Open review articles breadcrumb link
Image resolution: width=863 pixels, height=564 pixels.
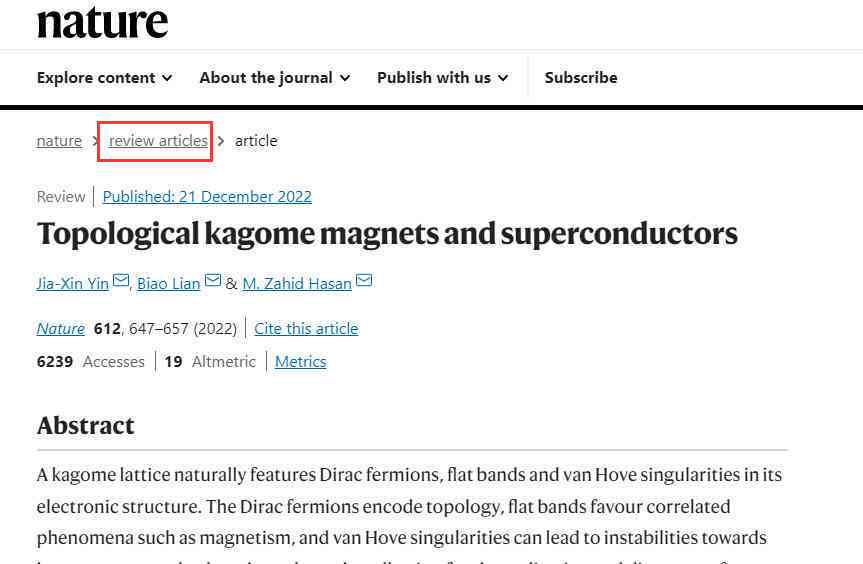click(159, 141)
